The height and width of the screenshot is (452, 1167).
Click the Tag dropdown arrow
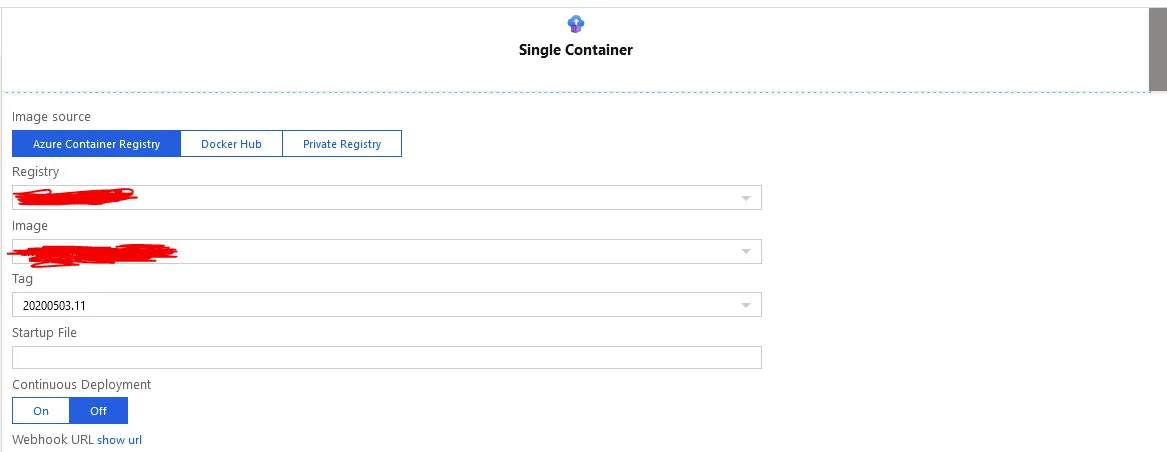745,305
